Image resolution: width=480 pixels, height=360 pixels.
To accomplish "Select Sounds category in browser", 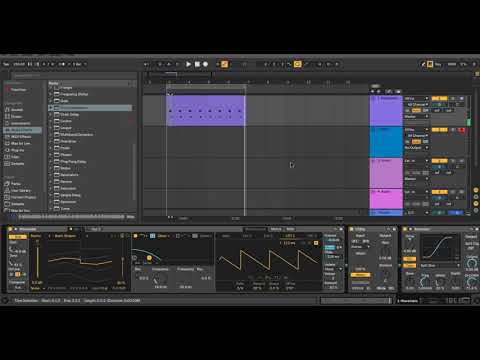I will [x=17, y=110].
